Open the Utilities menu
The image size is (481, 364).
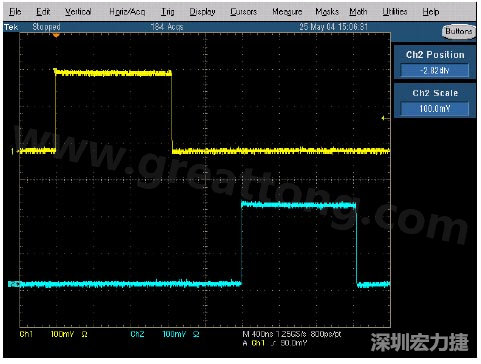[395, 12]
